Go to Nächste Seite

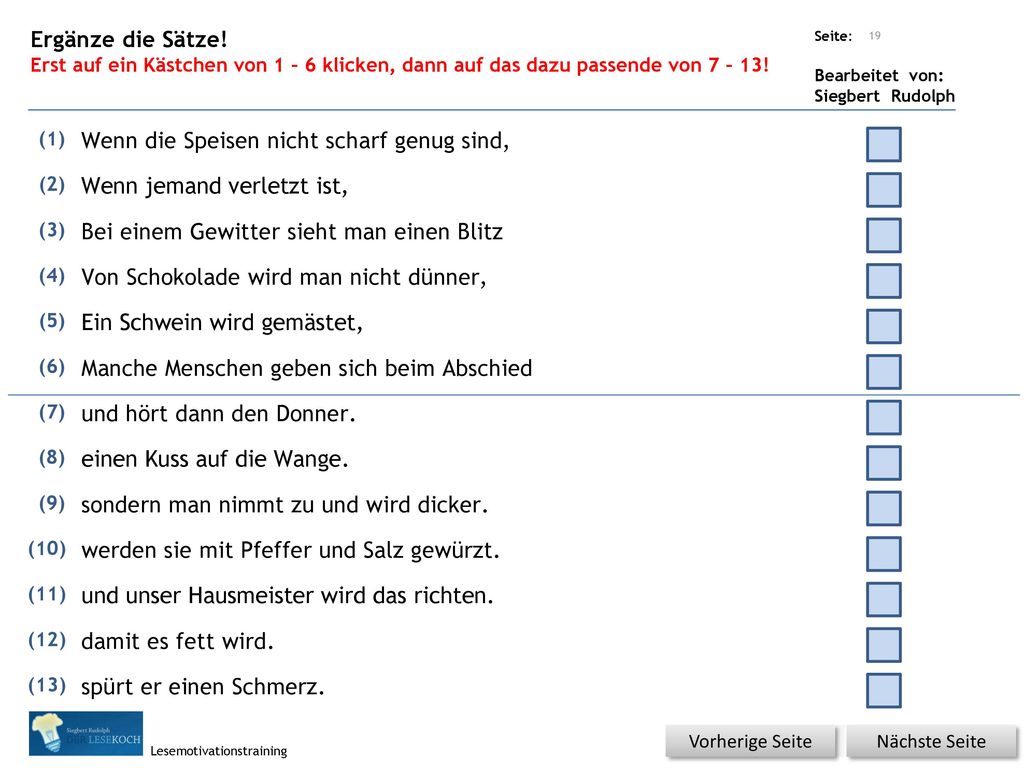931,742
